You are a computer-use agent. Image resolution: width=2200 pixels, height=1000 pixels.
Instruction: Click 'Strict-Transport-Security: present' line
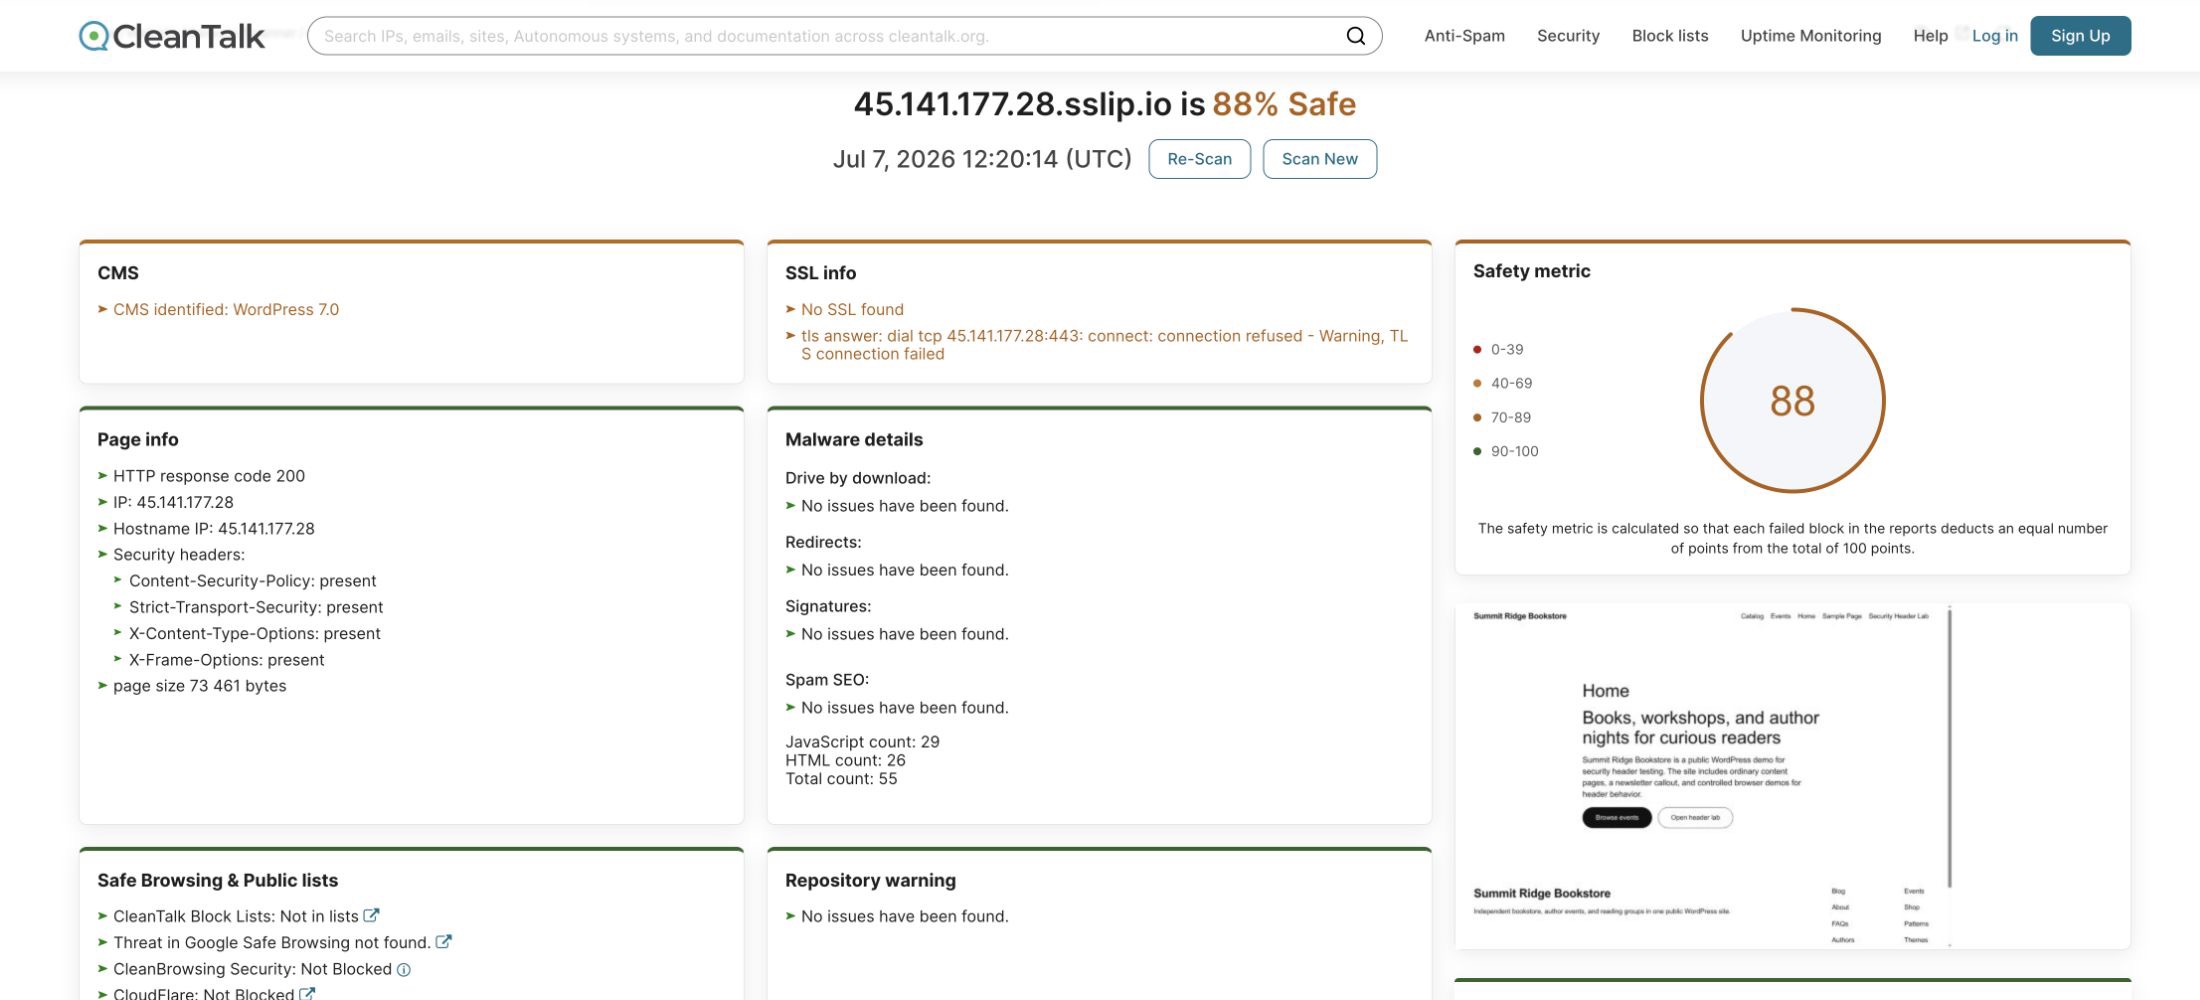pos(256,607)
